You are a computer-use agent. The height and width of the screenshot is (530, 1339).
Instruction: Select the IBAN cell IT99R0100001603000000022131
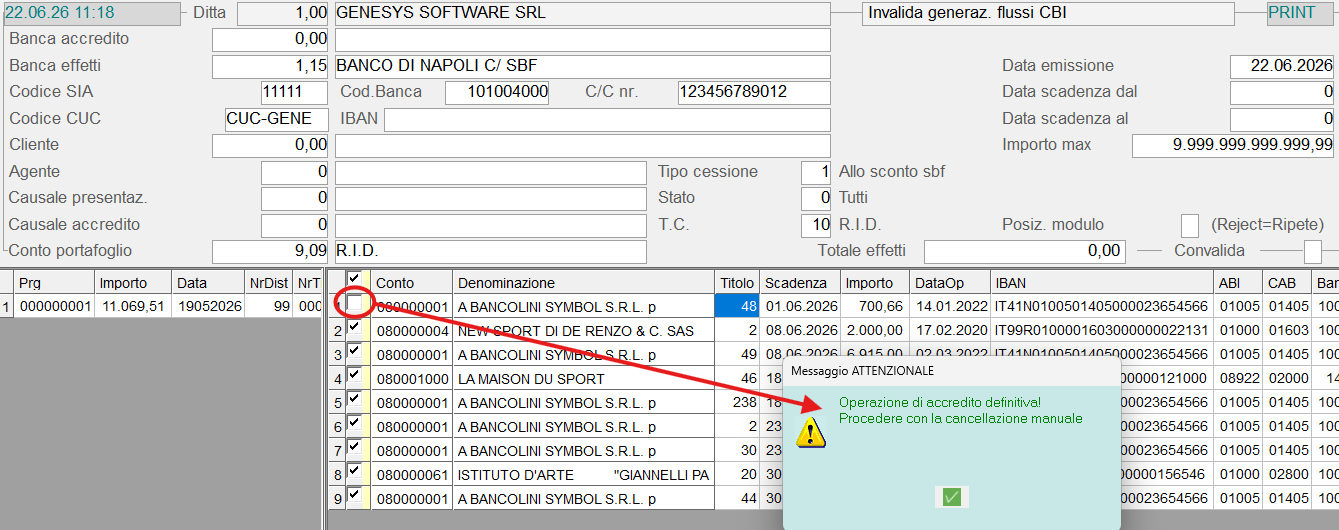pyautogui.click(x=1102, y=330)
